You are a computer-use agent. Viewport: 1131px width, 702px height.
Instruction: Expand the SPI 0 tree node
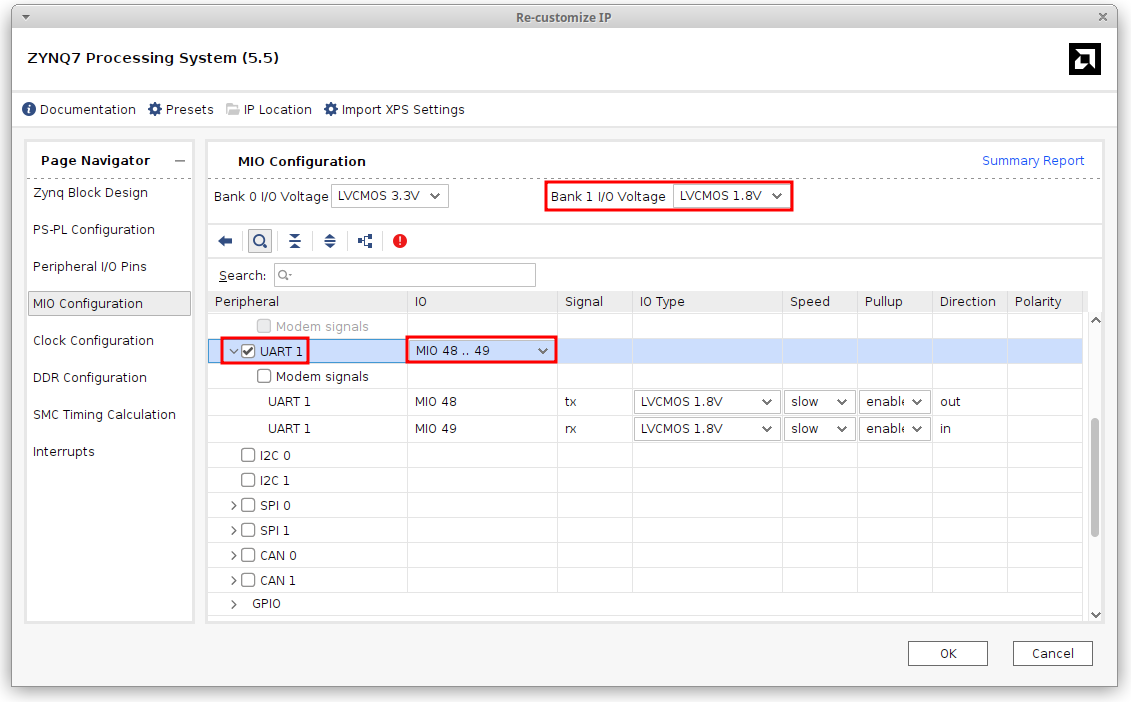coord(234,506)
